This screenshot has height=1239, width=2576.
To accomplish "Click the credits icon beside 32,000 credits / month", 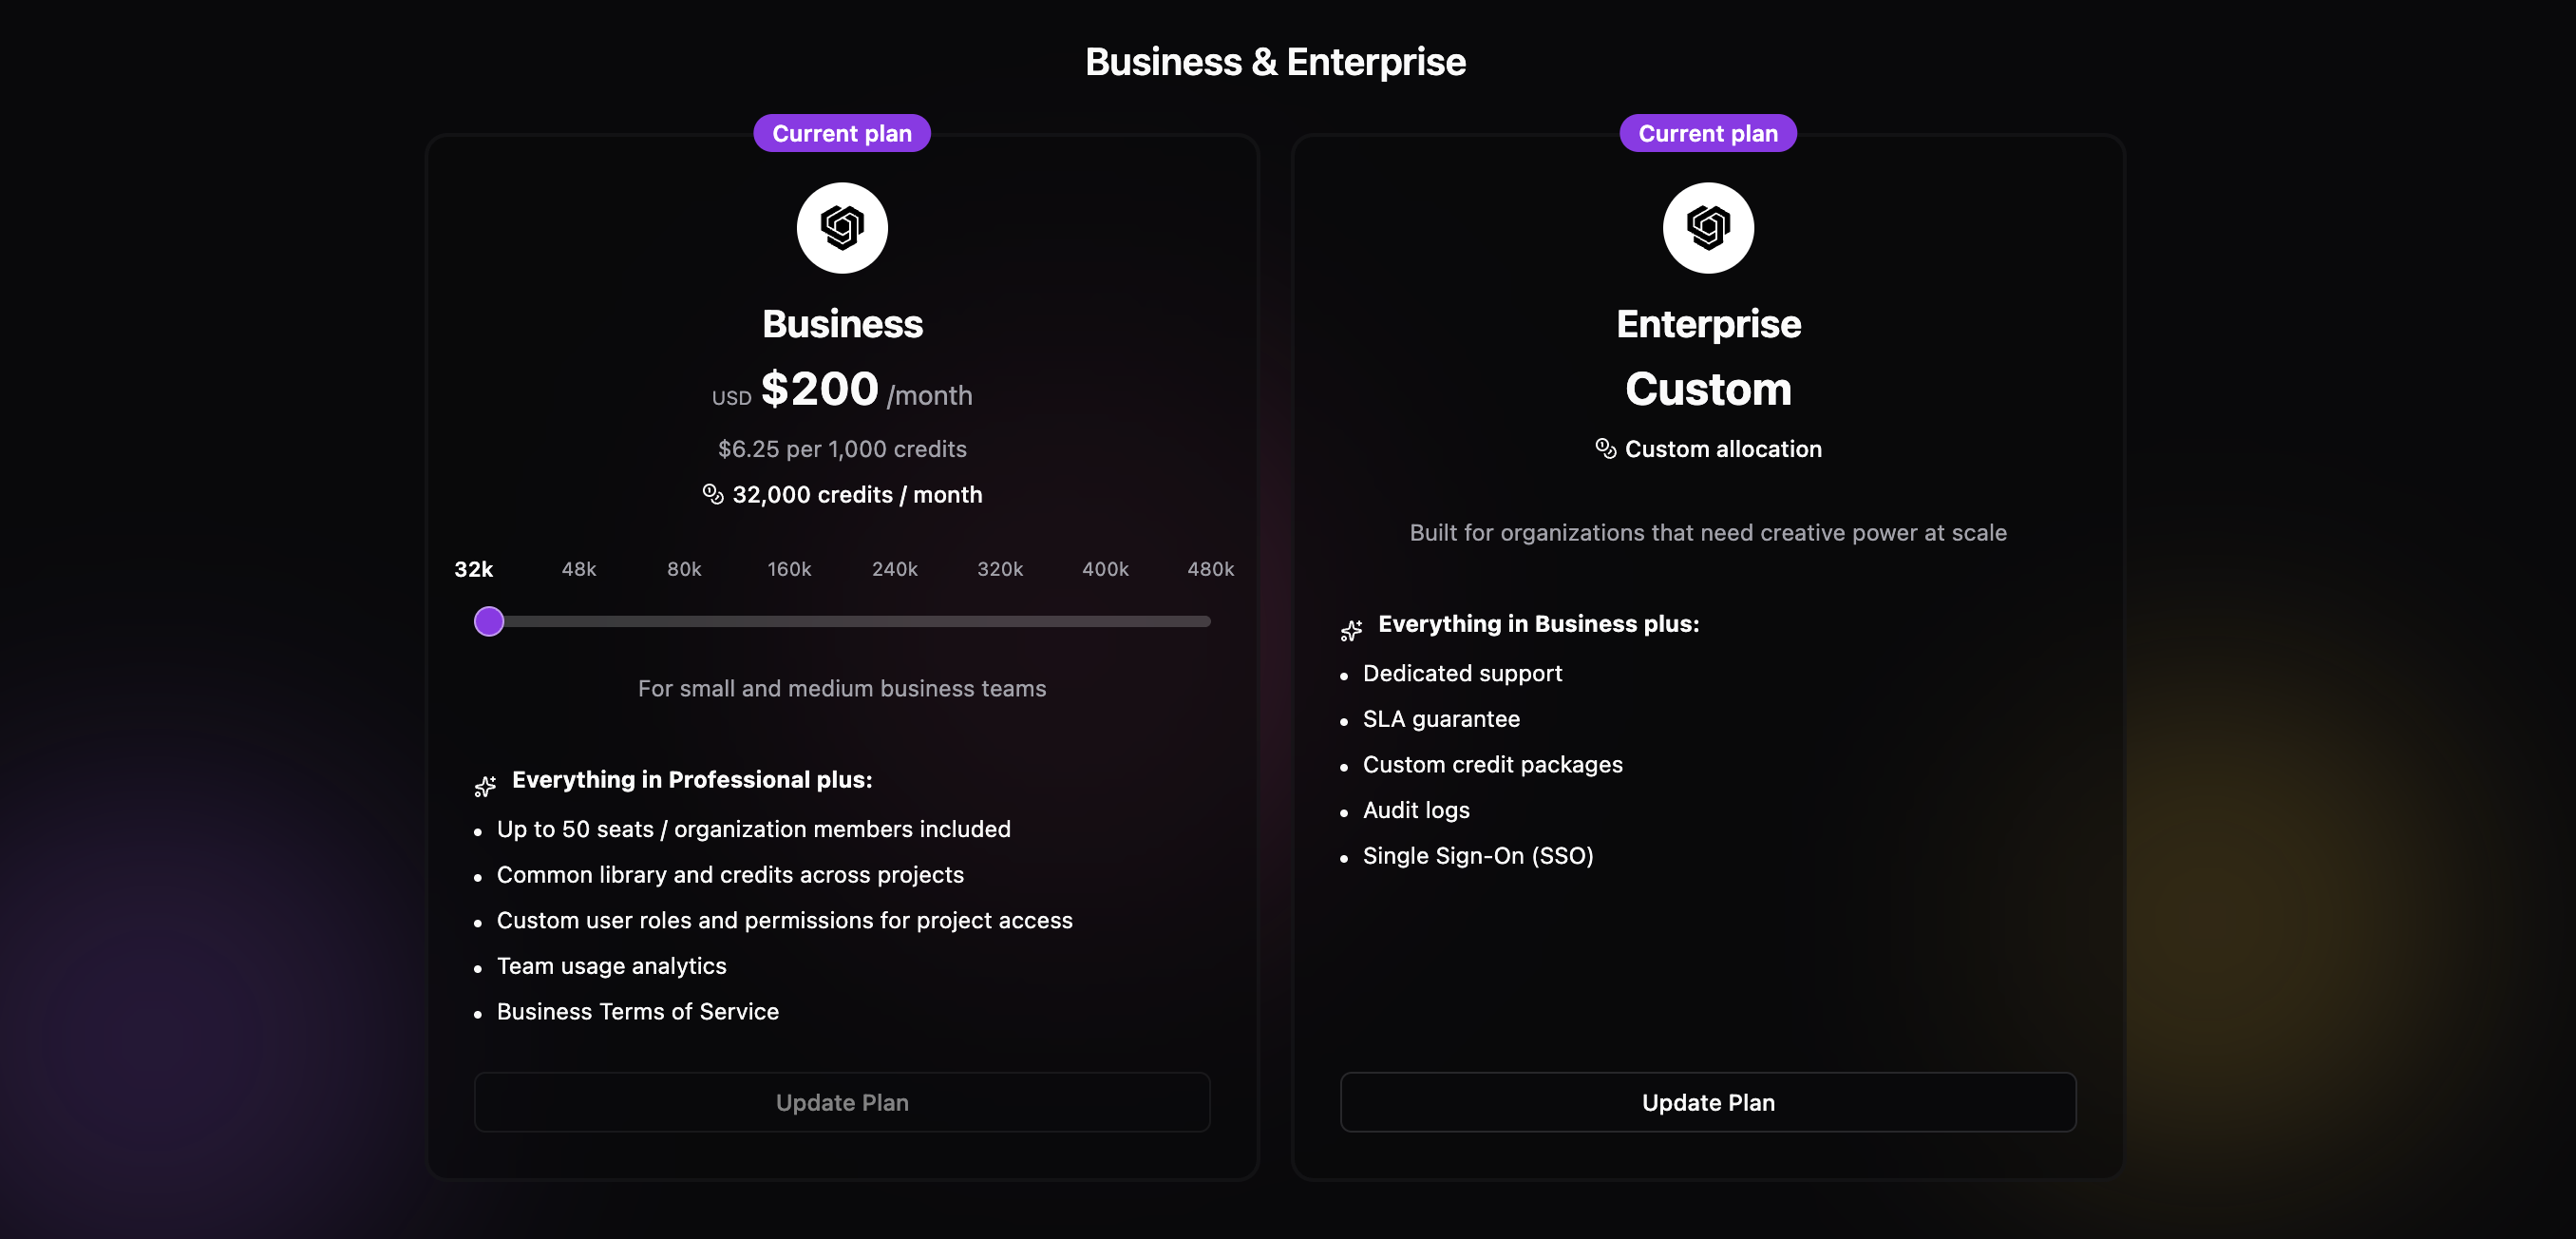I will (711, 493).
